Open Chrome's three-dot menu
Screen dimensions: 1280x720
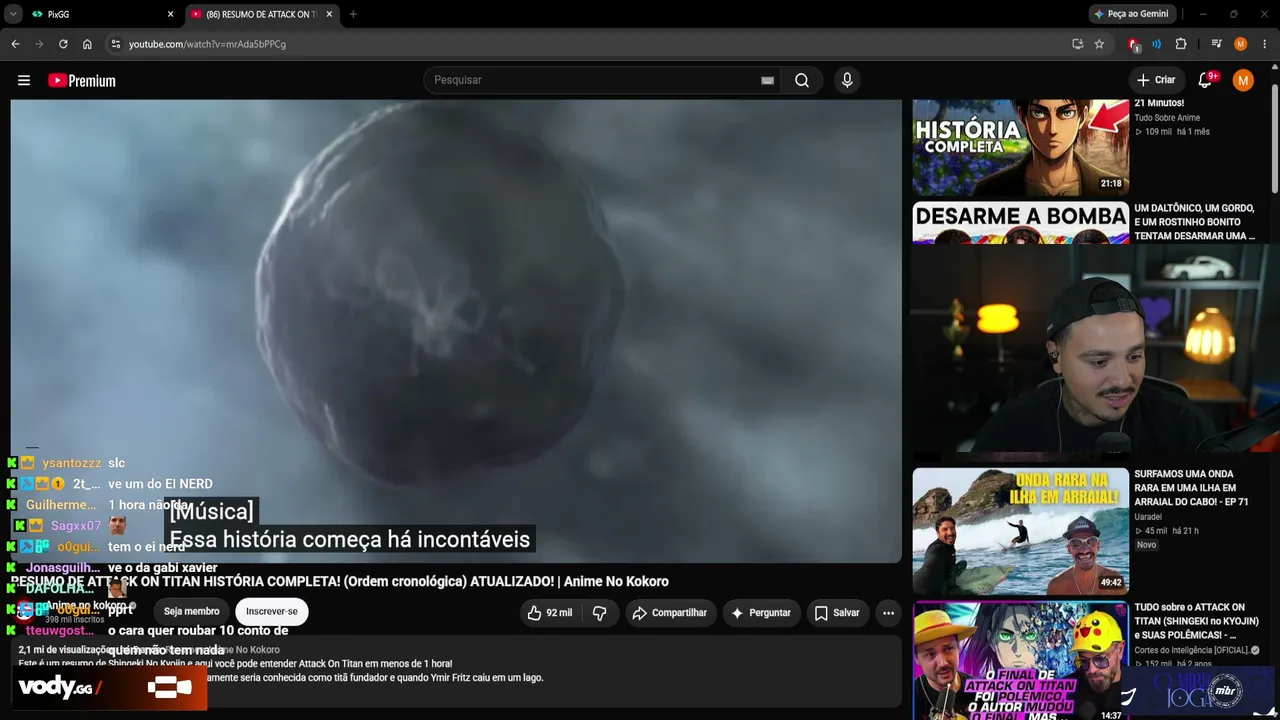(1264, 44)
